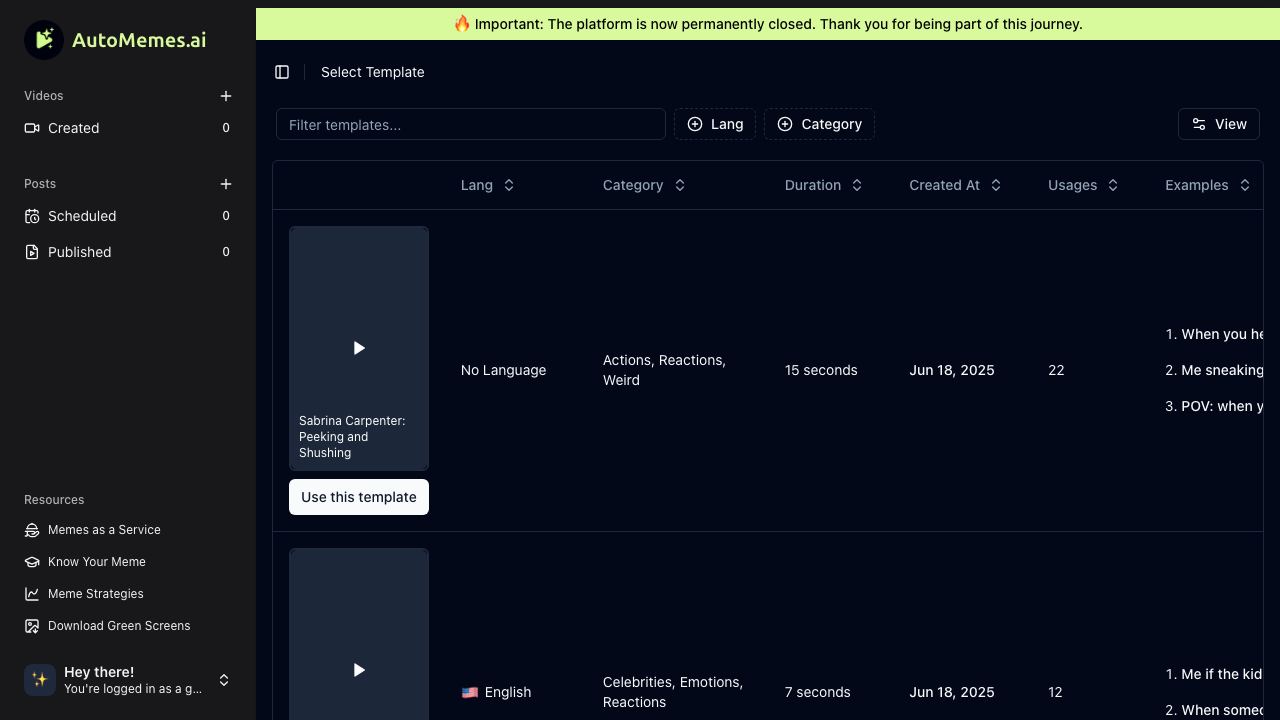Click the sparkles user avatar icon
The height and width of the screenshot is (720, 1280).
(x=40, y=680)
